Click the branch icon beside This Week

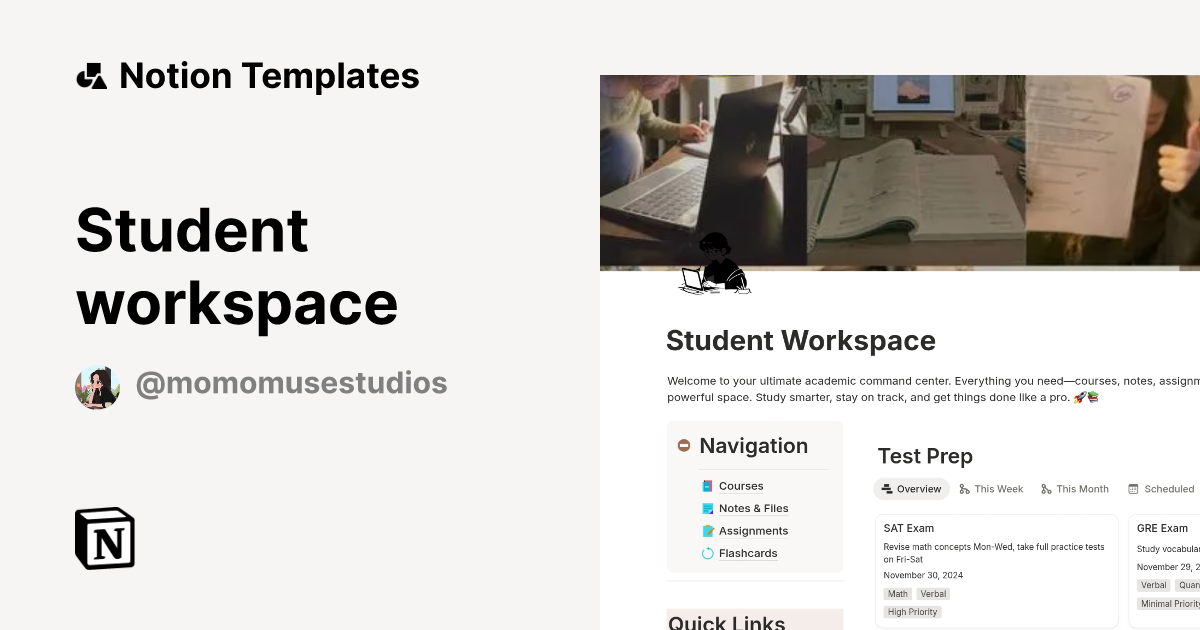tap(964, 489)
